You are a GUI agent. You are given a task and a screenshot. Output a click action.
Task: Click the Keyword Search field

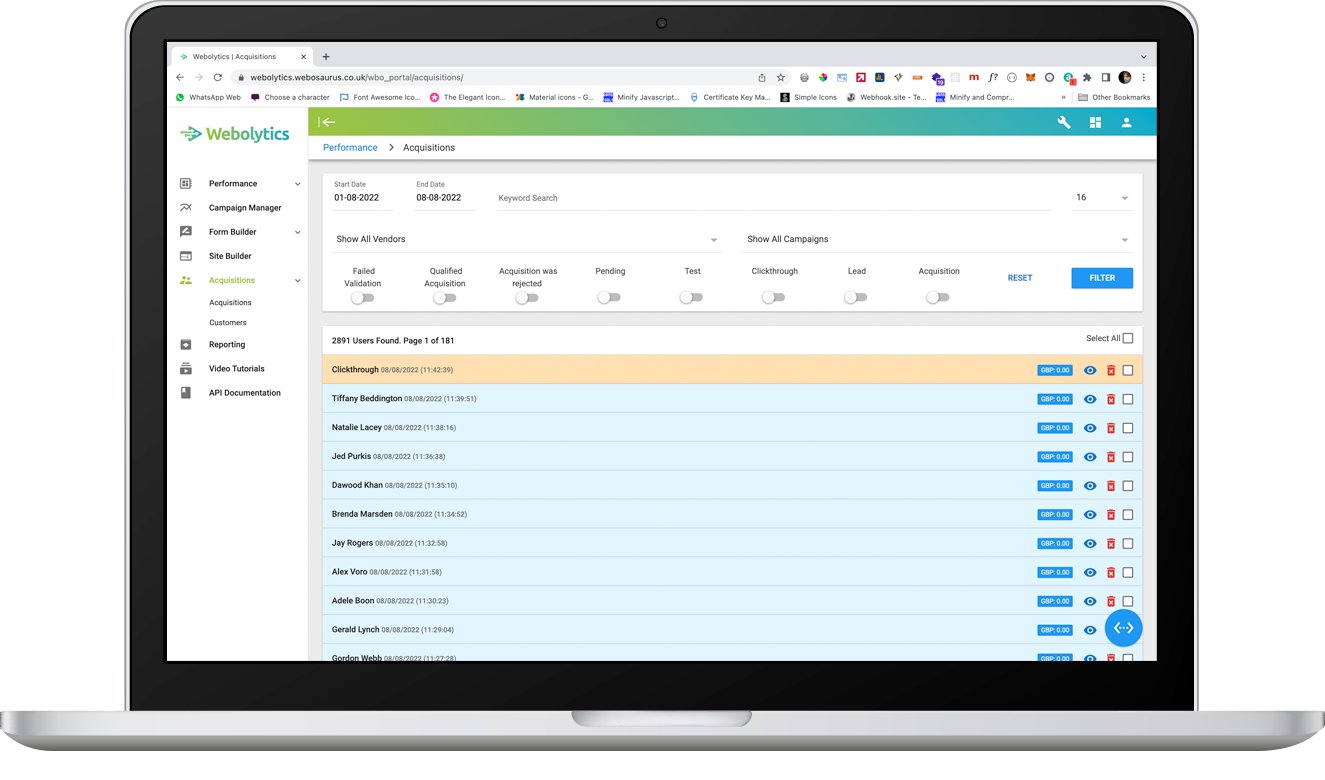pyautogui.click(x=770, y=198)
